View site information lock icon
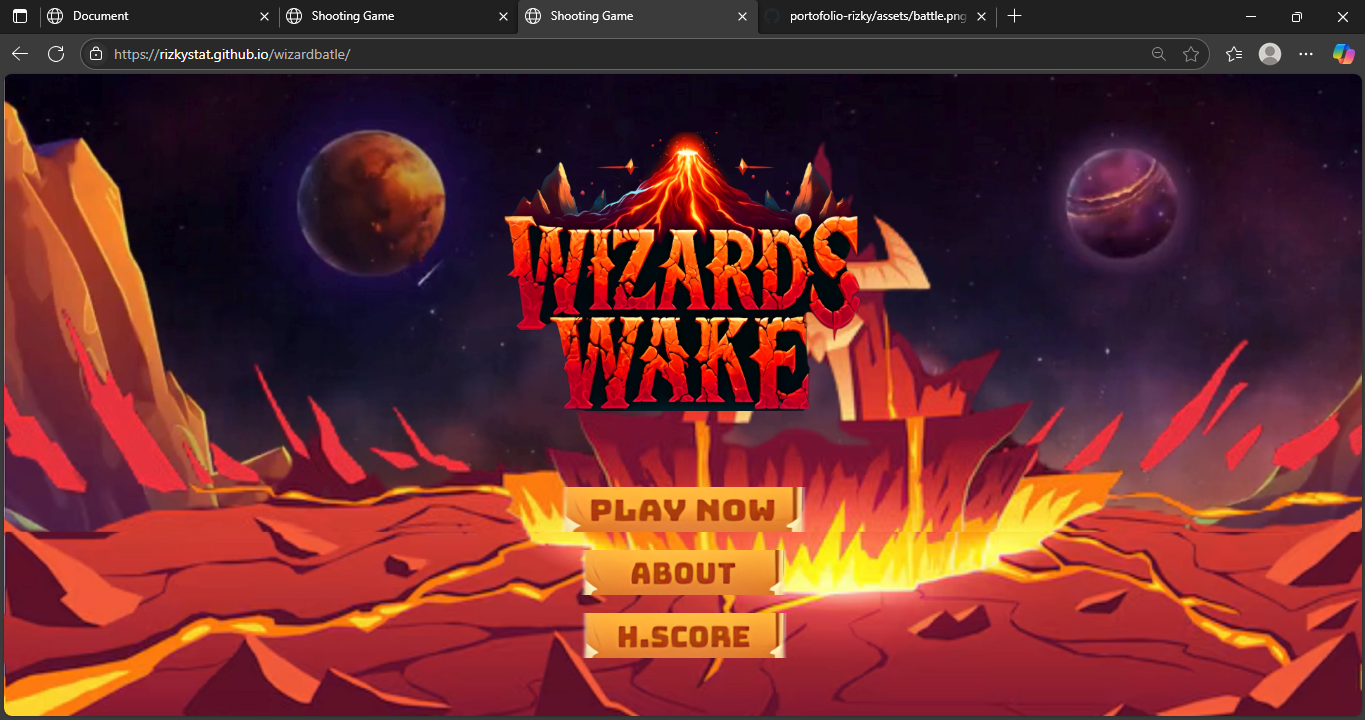 click(x=96, y=54)
